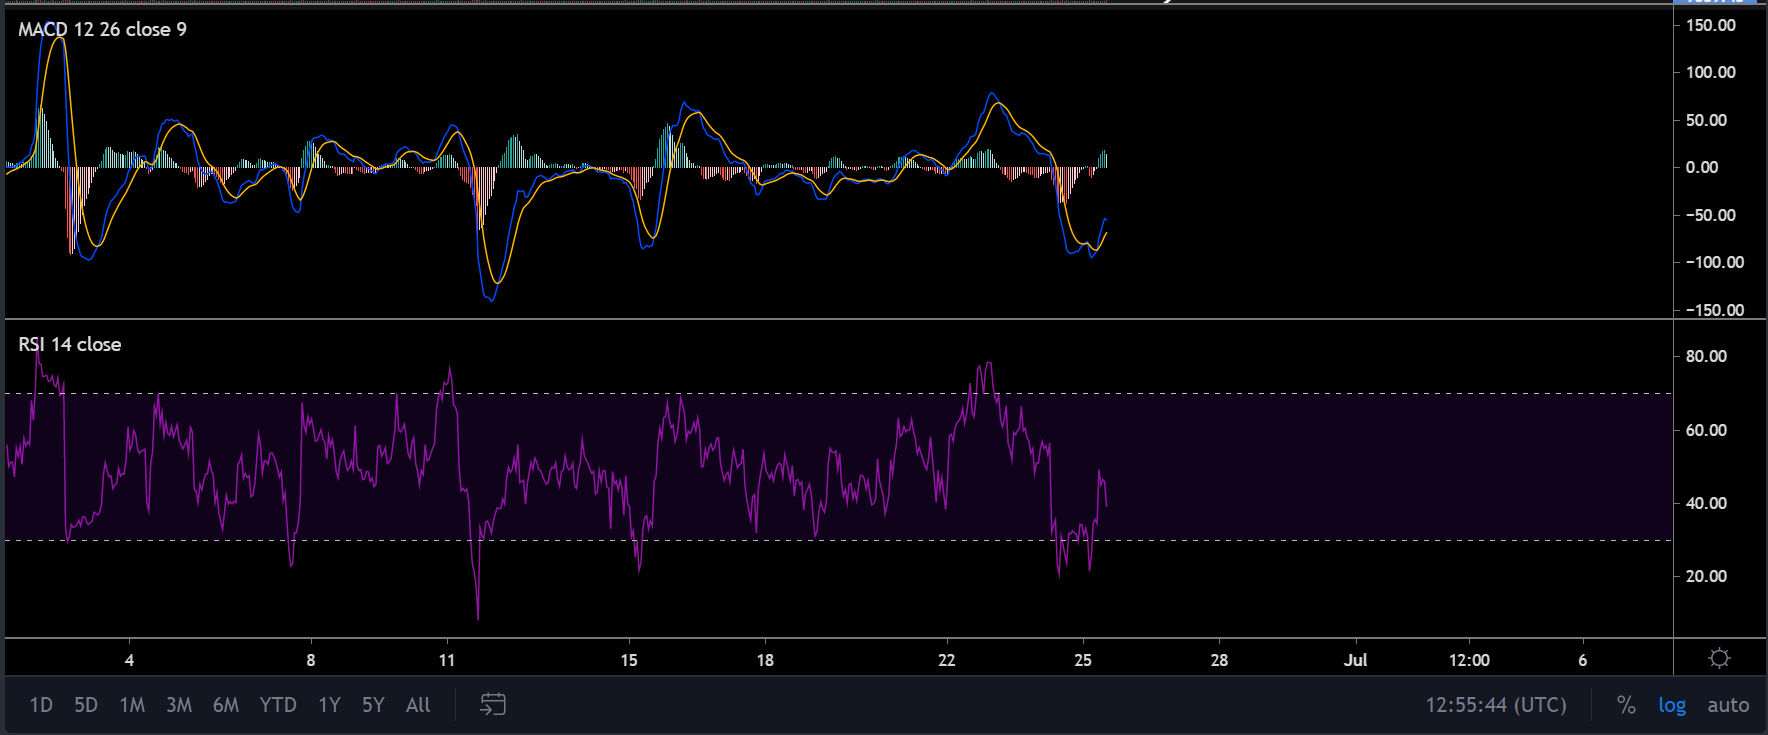Image resolution: width=1768 pixels, height=735 pixels.
Task: Click the 150.00 MACD axis label
Action: coord(1710,25)
